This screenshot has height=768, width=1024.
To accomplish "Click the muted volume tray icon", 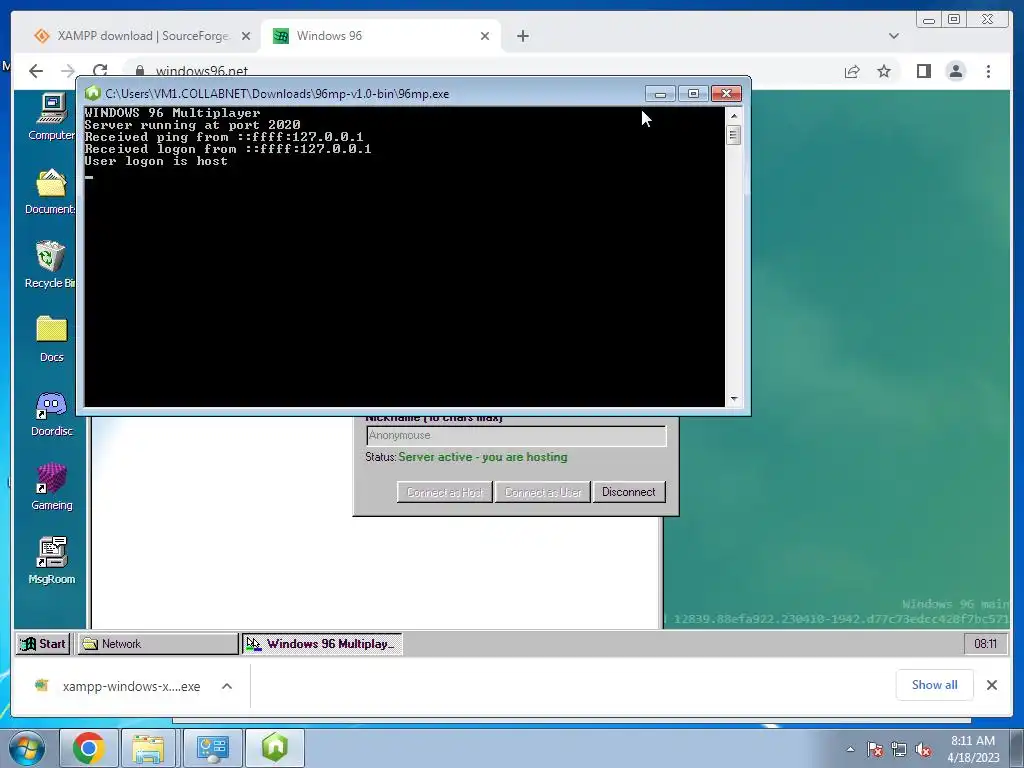I will pos(923,749).
